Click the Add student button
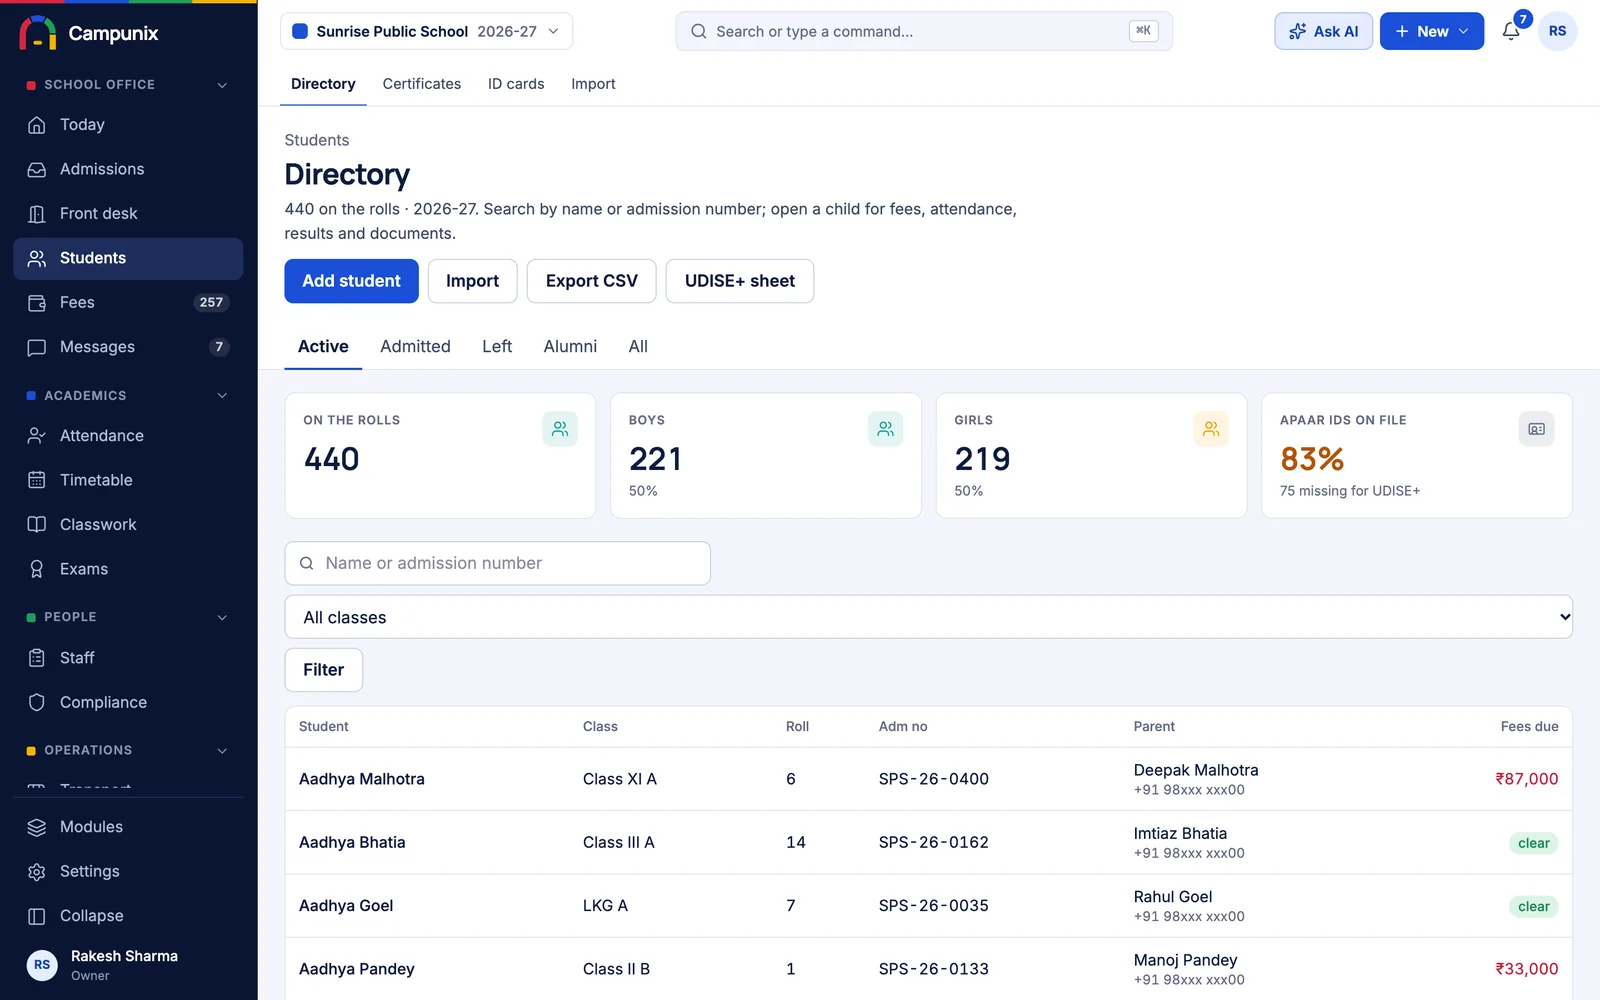1600x1000 pixels. [351, 281]
